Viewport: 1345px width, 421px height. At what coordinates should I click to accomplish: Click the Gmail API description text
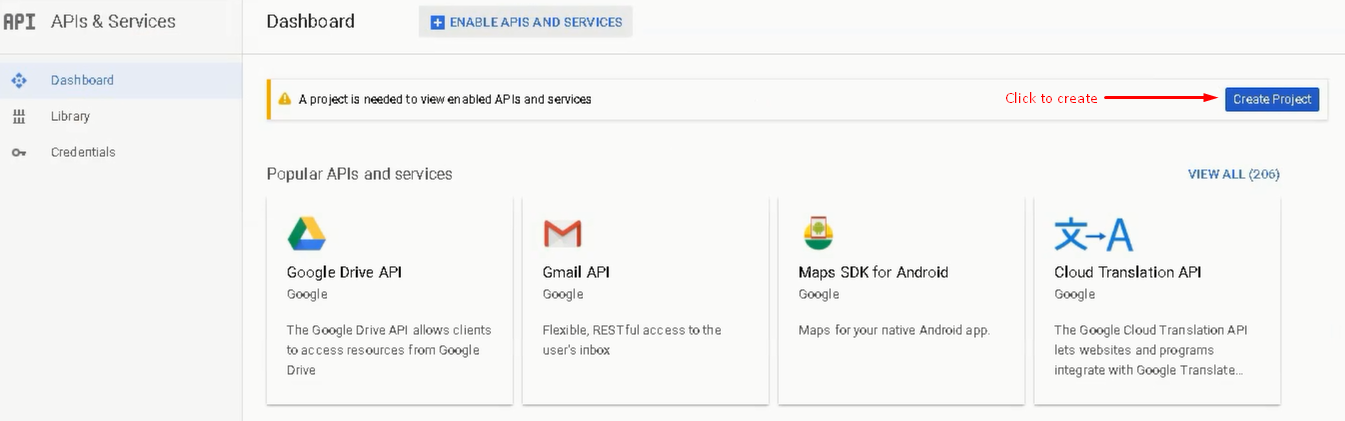(632, 340)
